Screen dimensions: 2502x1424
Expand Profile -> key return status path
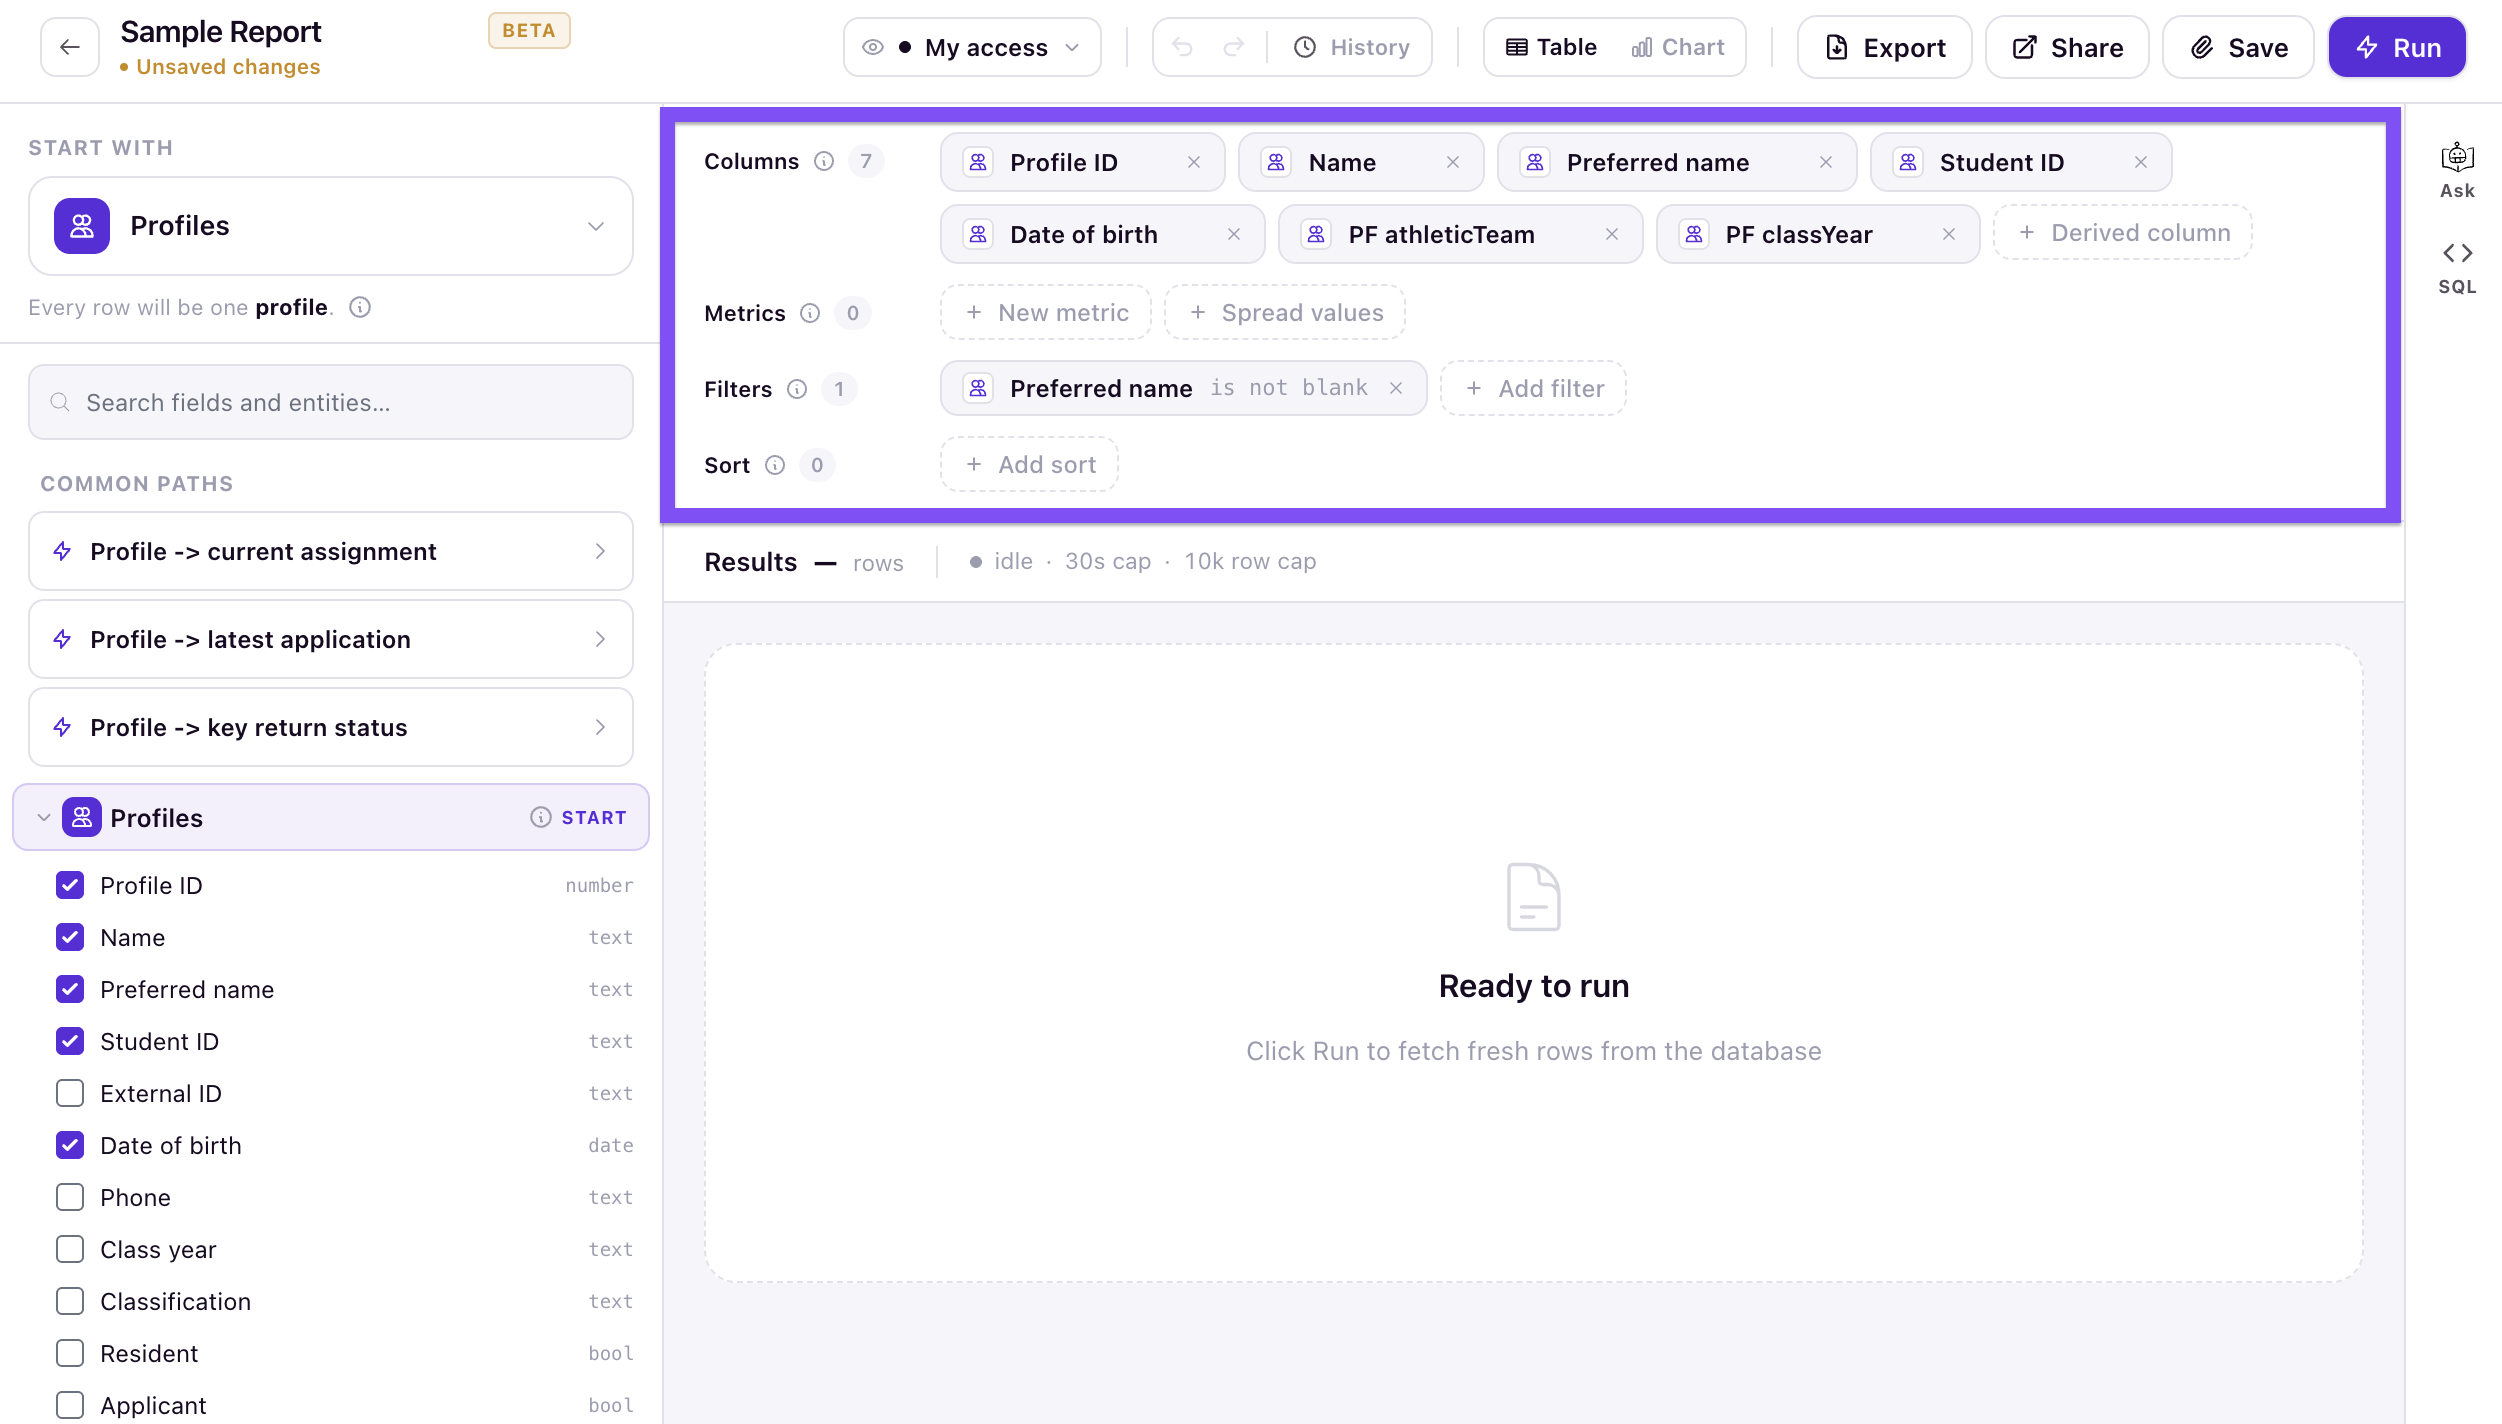point(331,727)
